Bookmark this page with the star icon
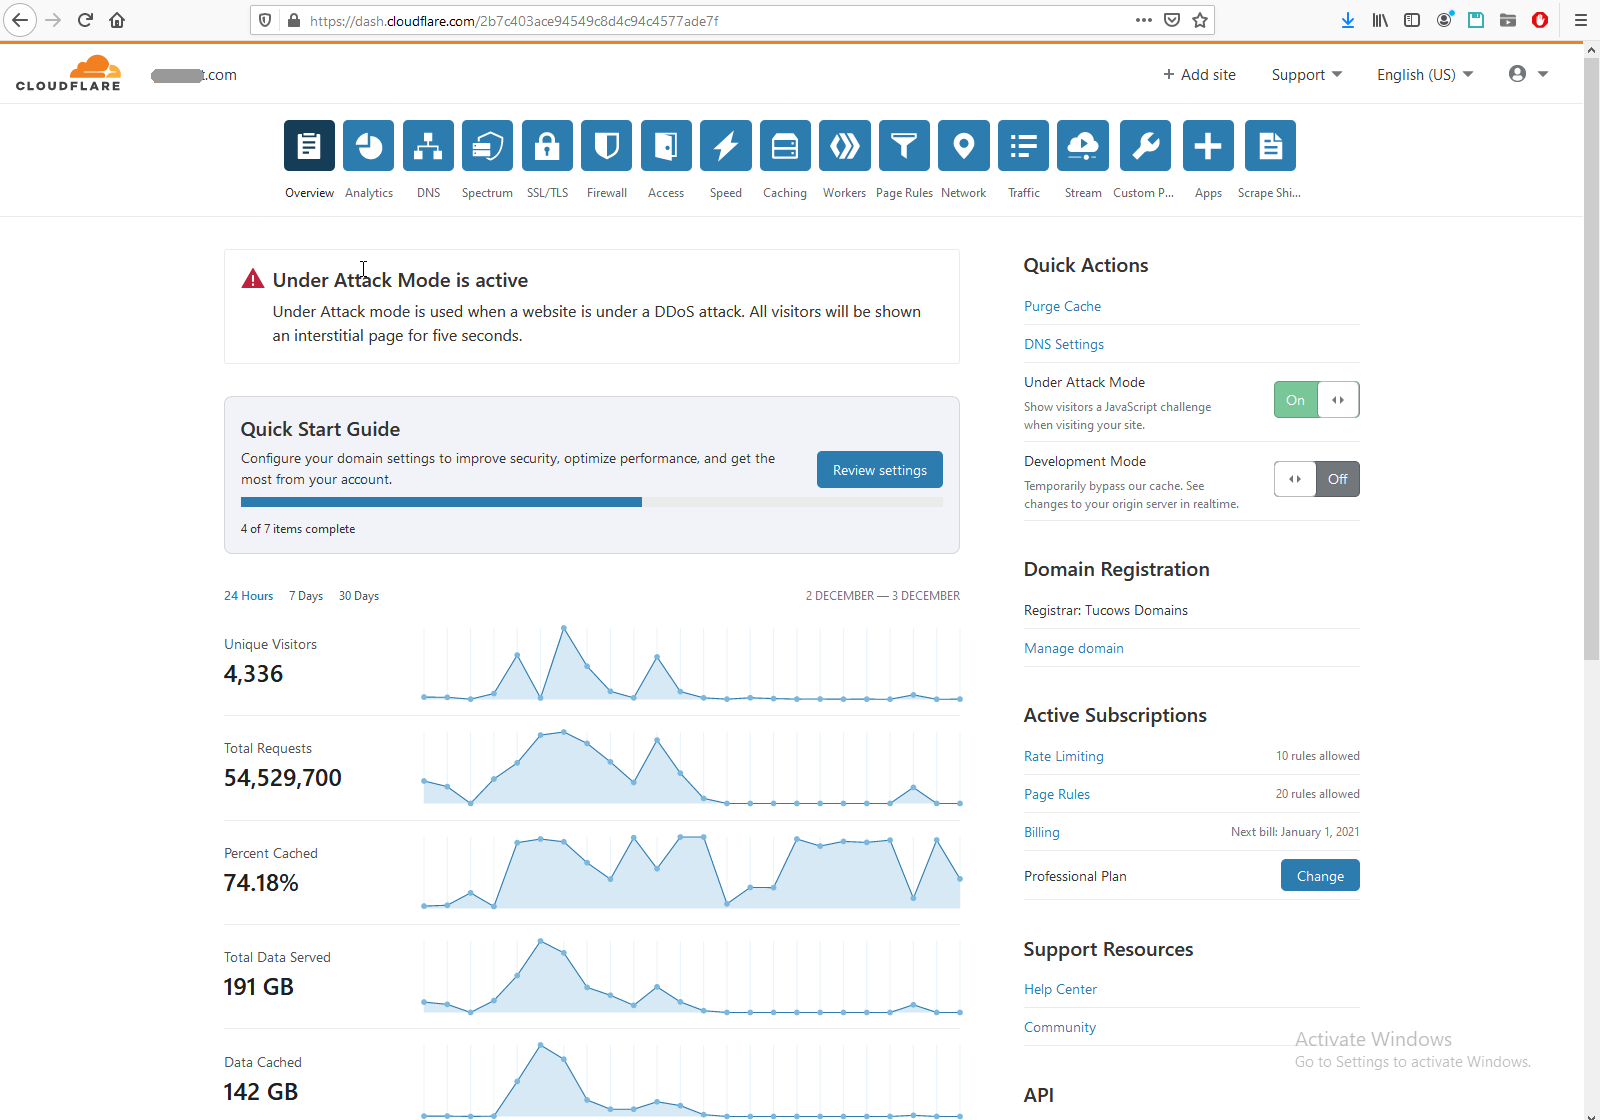Screen dimensions: 1600x1120 click(x=1200, y=20)
